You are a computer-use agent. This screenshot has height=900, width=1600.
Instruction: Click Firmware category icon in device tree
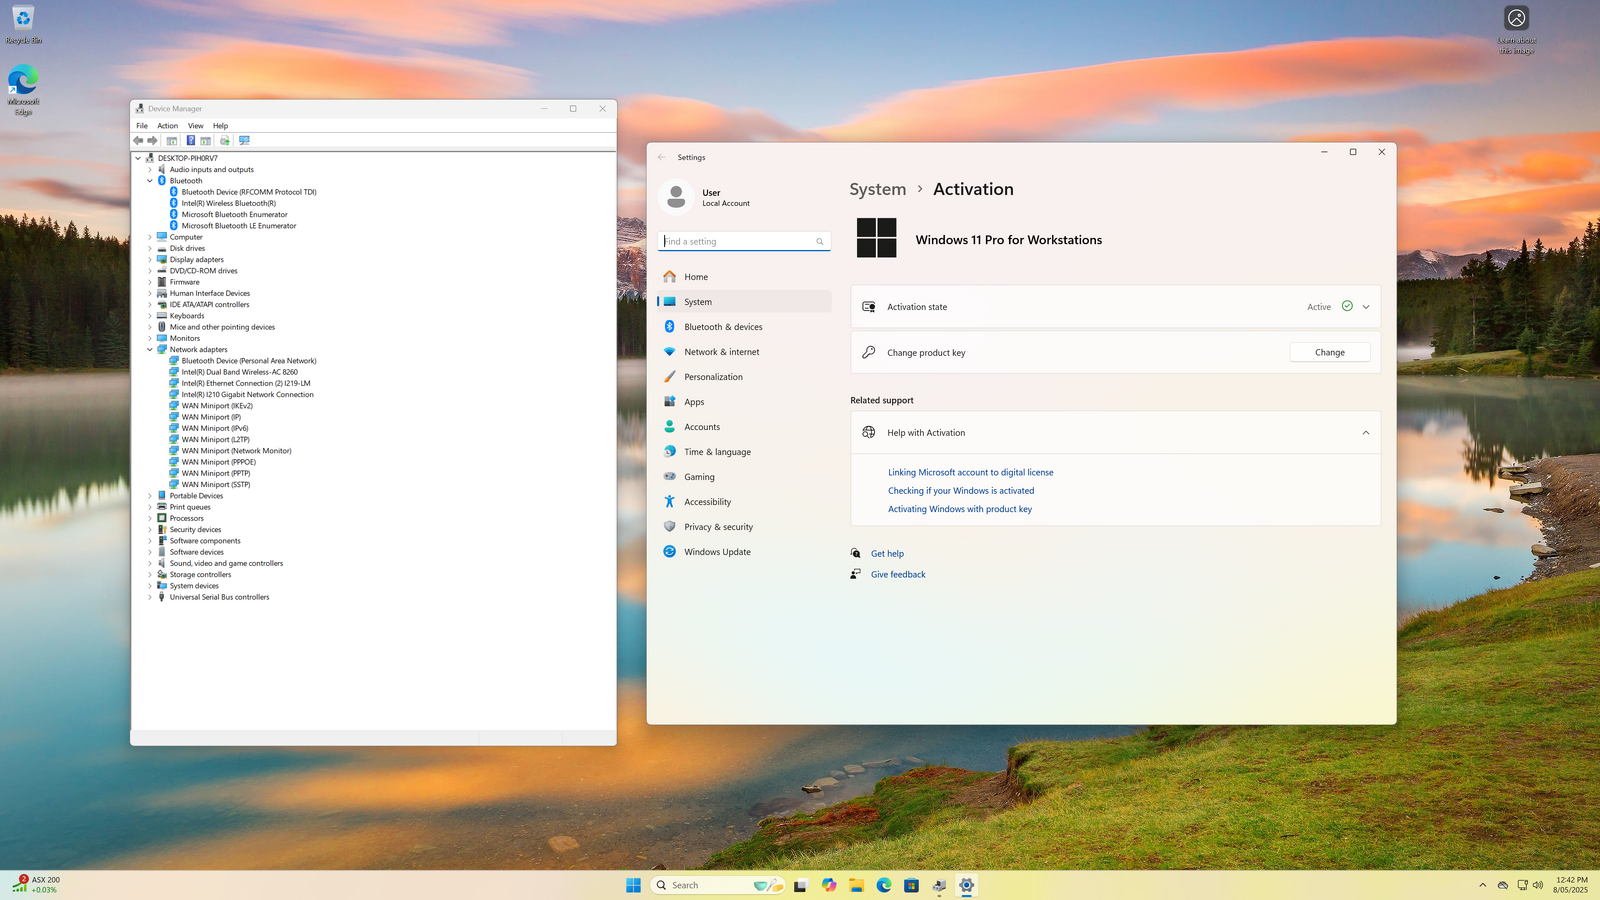[x=162, y=282]
